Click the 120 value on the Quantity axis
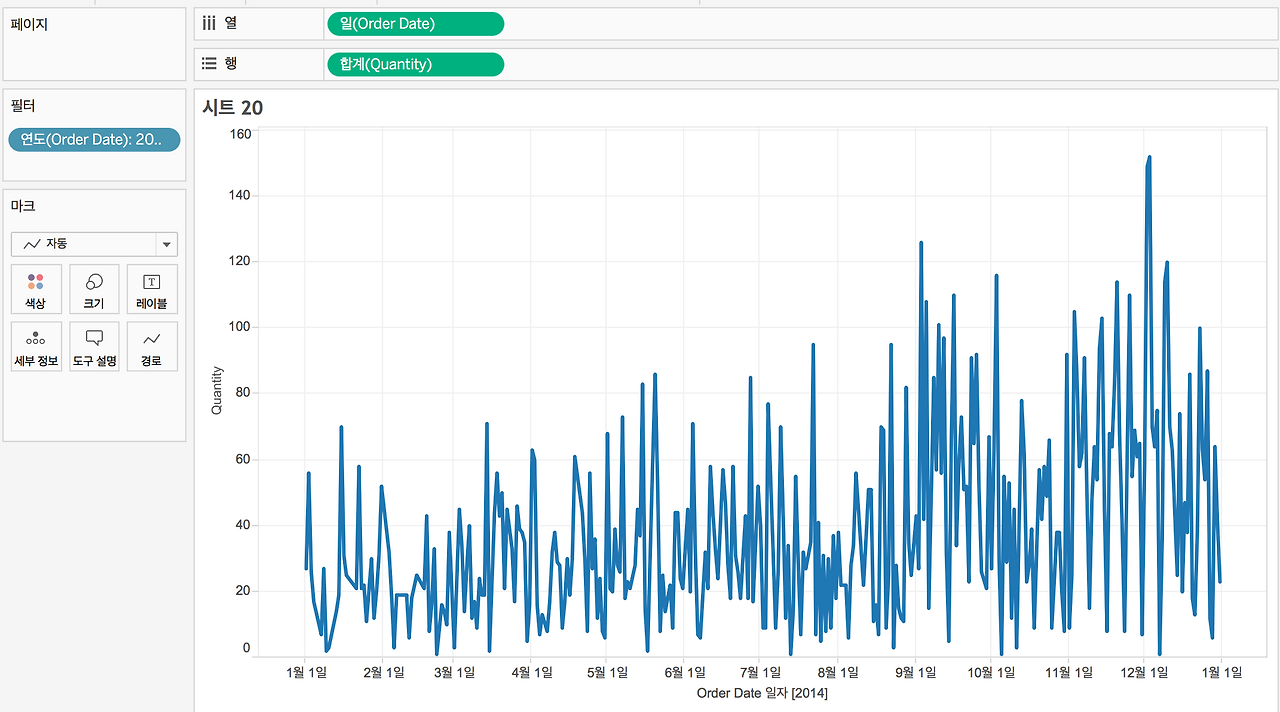The height and width of the screenshot is (712, 1280). point(240,261)
